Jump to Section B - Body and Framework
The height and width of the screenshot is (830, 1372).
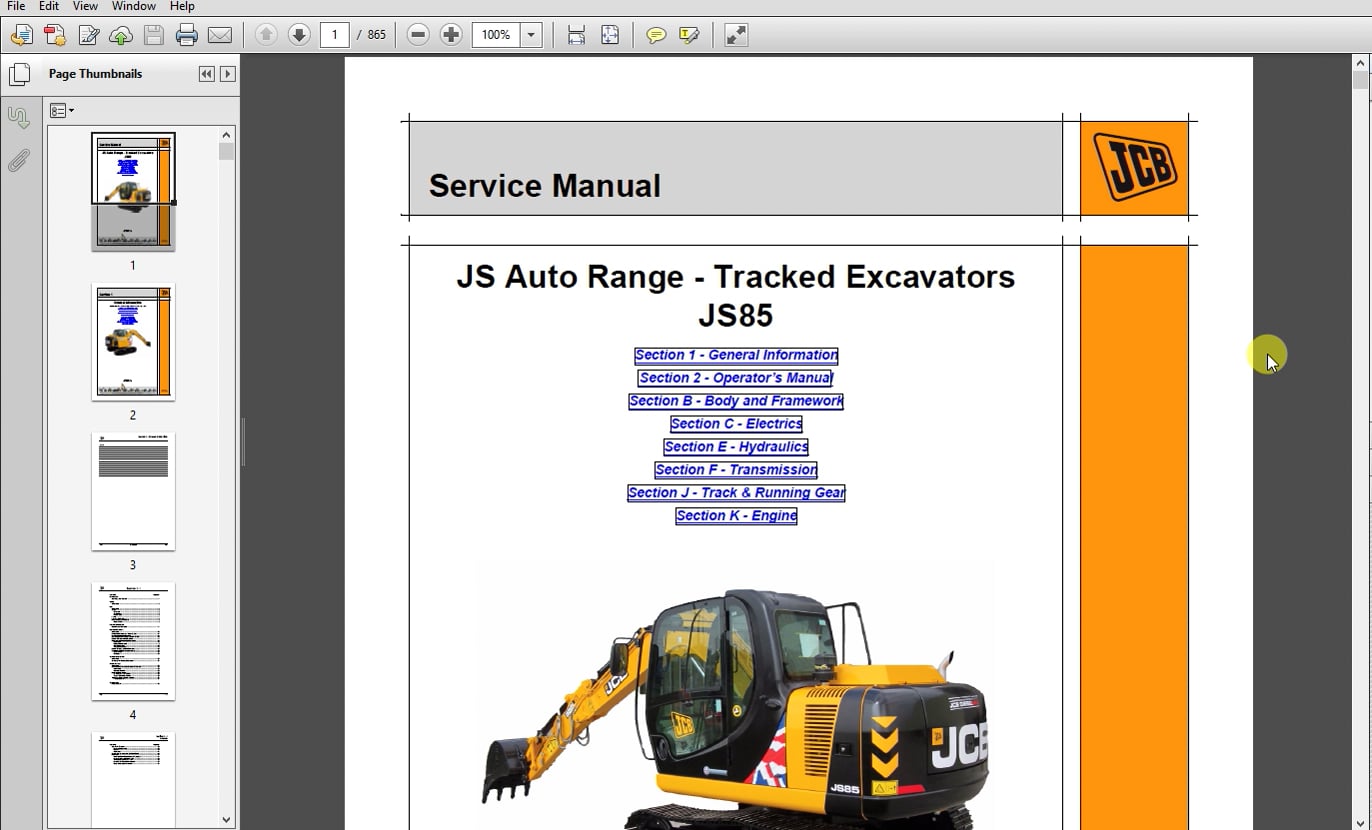(736, 401)
